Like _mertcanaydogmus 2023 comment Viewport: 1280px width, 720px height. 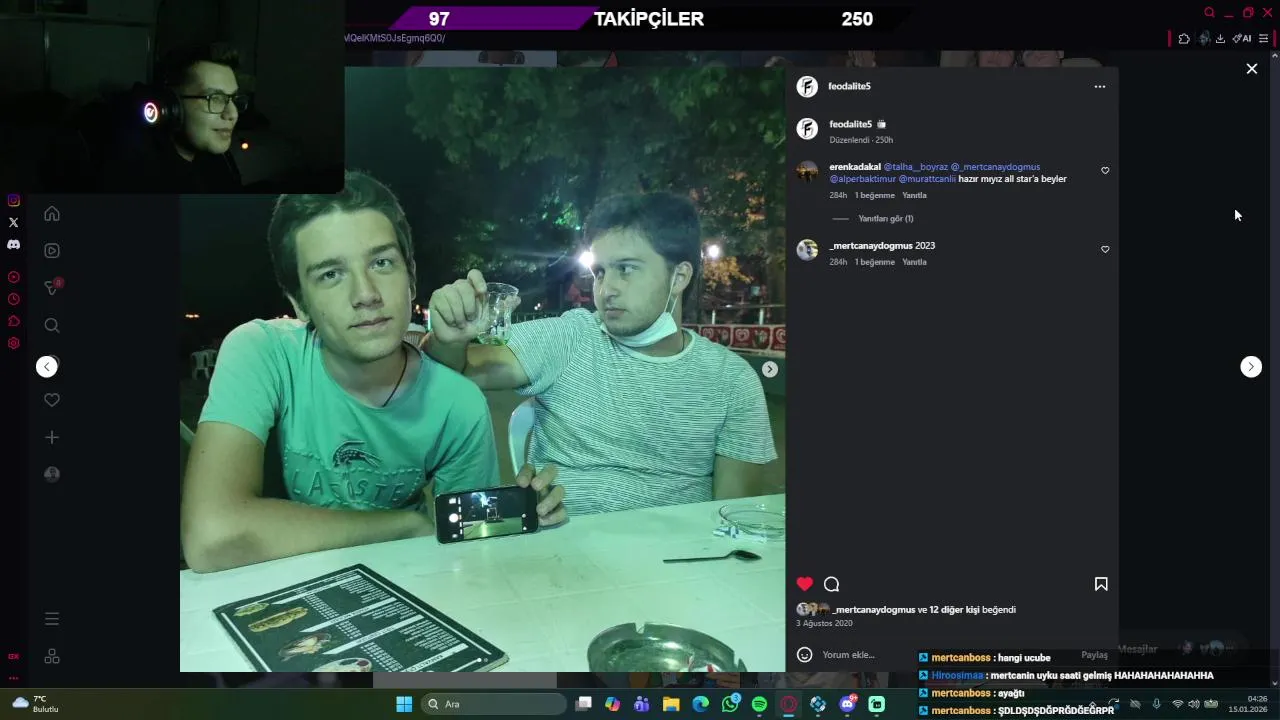(x=1105, y=249)
